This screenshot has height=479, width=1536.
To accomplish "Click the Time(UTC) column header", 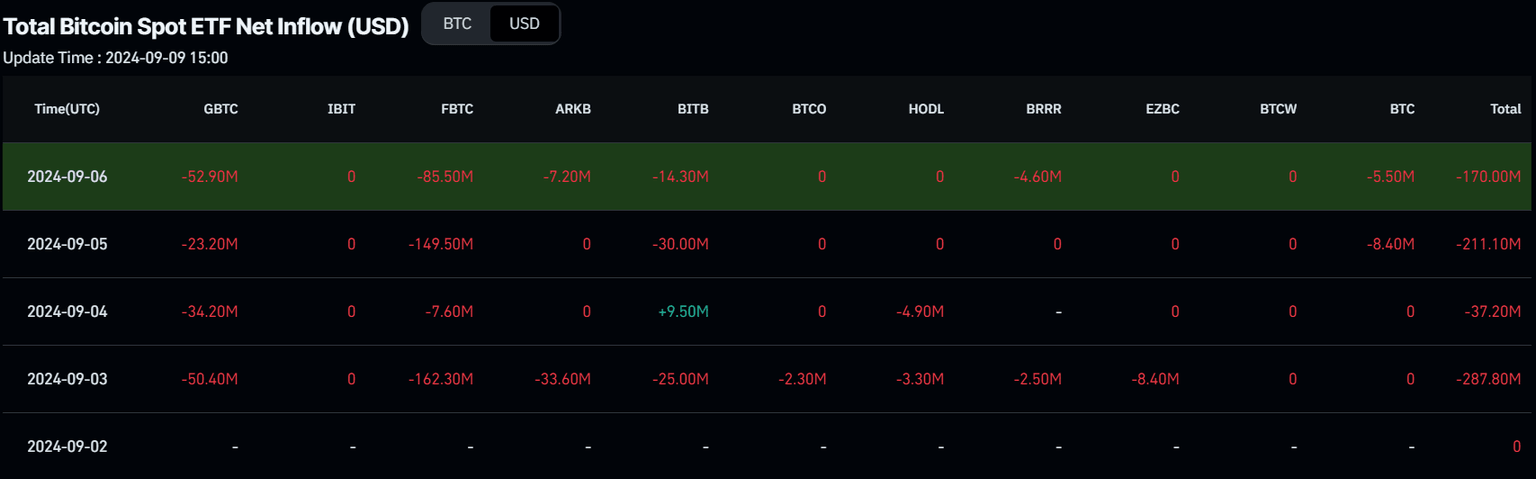I will [x=67, y=109].
